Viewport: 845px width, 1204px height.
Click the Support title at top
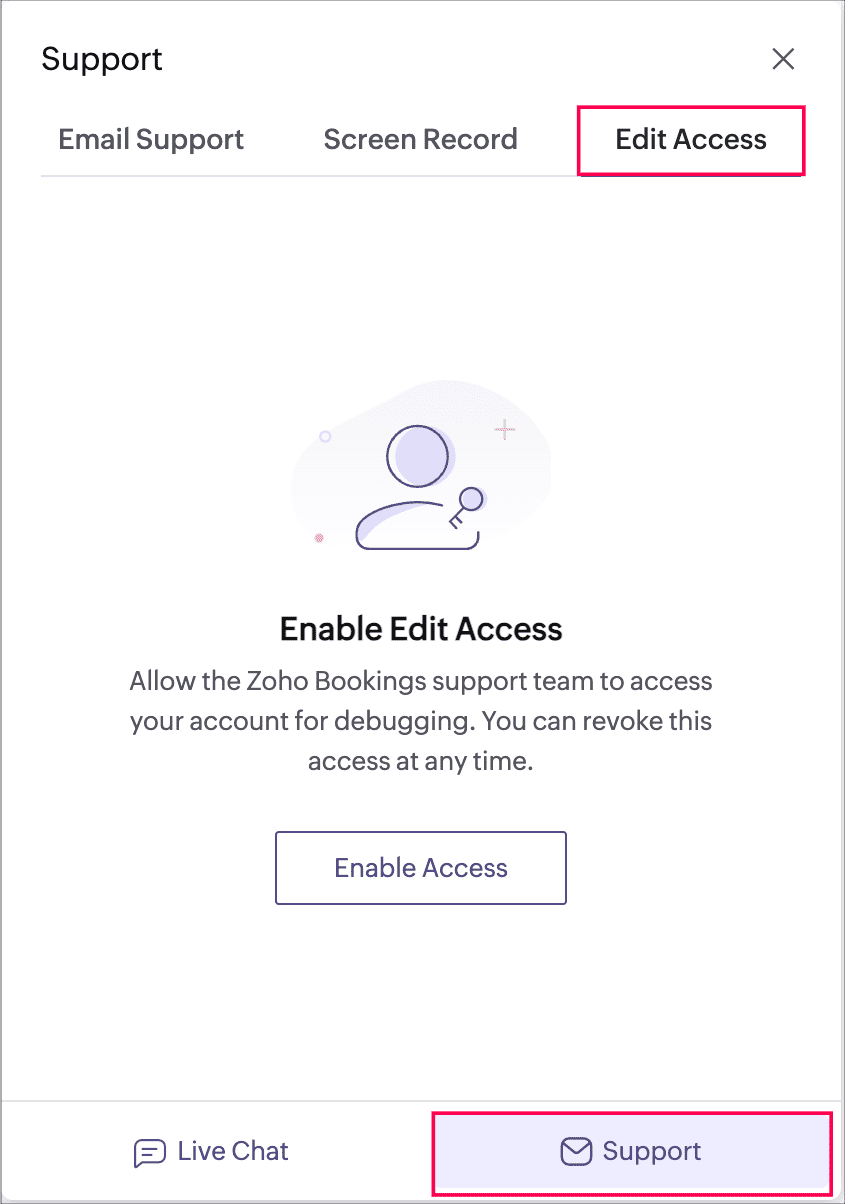[102, 59]
